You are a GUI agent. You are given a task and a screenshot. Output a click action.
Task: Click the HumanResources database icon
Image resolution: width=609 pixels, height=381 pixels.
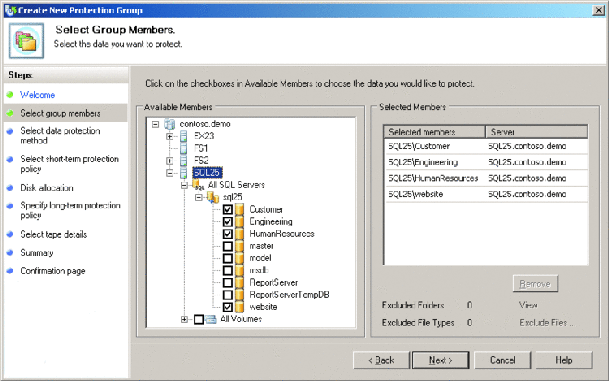pos(240,234)
